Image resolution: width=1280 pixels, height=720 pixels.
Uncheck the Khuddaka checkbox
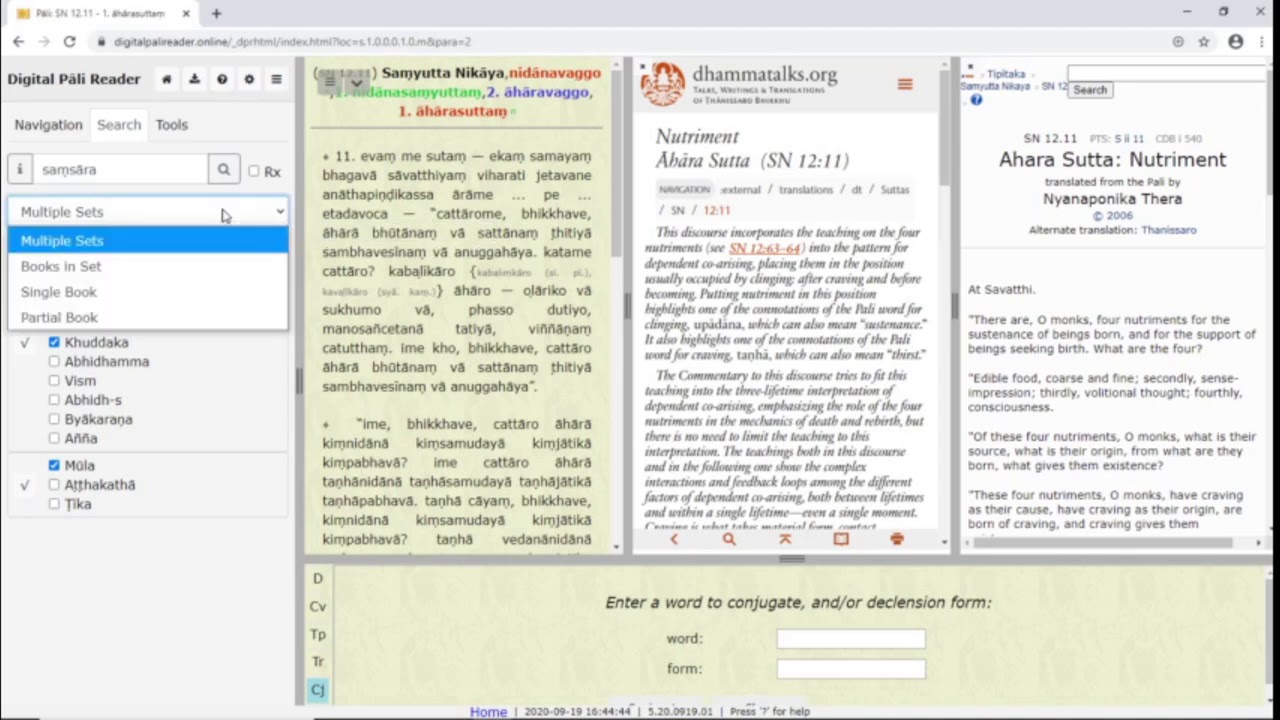coord(54,343)
